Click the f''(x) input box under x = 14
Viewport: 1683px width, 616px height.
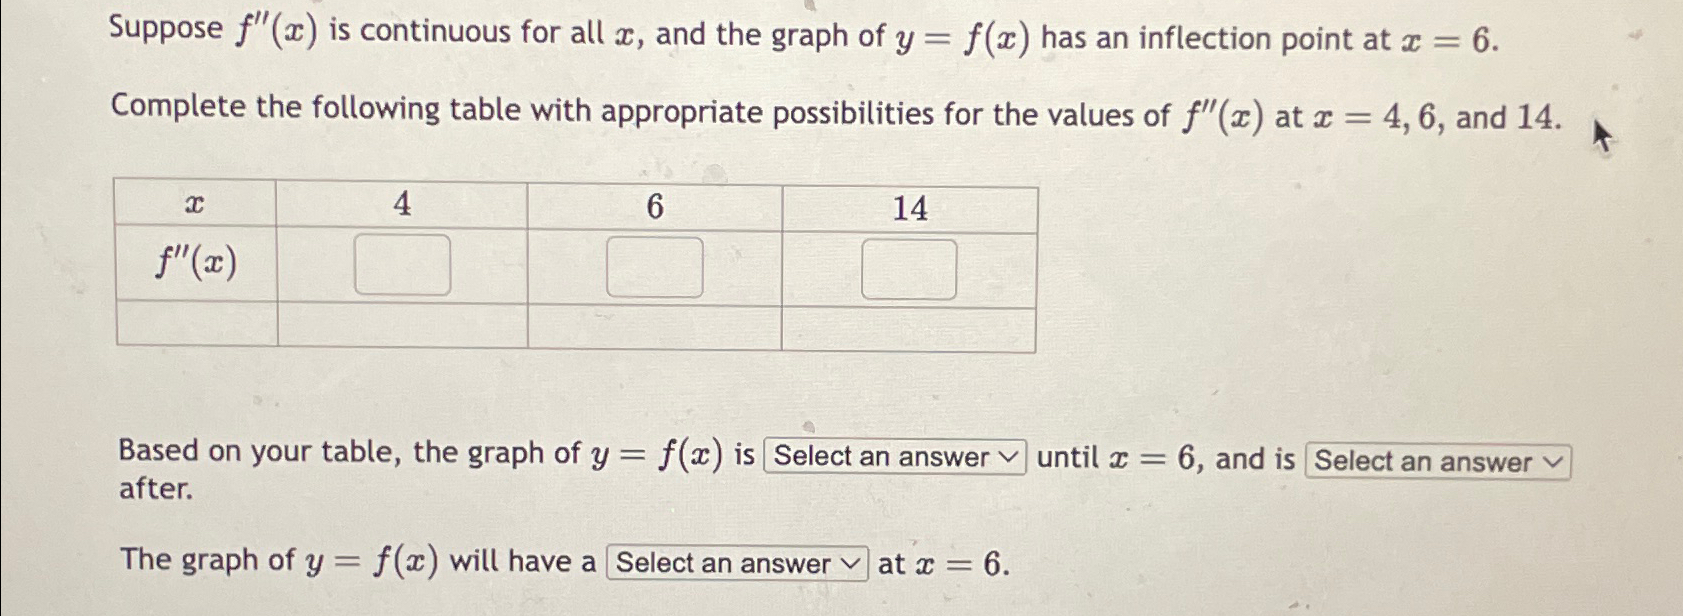click(909, 266)
